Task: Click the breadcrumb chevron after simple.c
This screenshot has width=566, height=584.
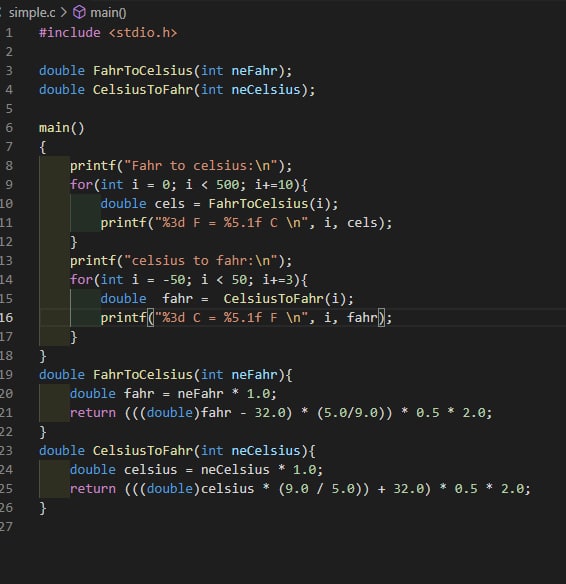Action: 64,12
